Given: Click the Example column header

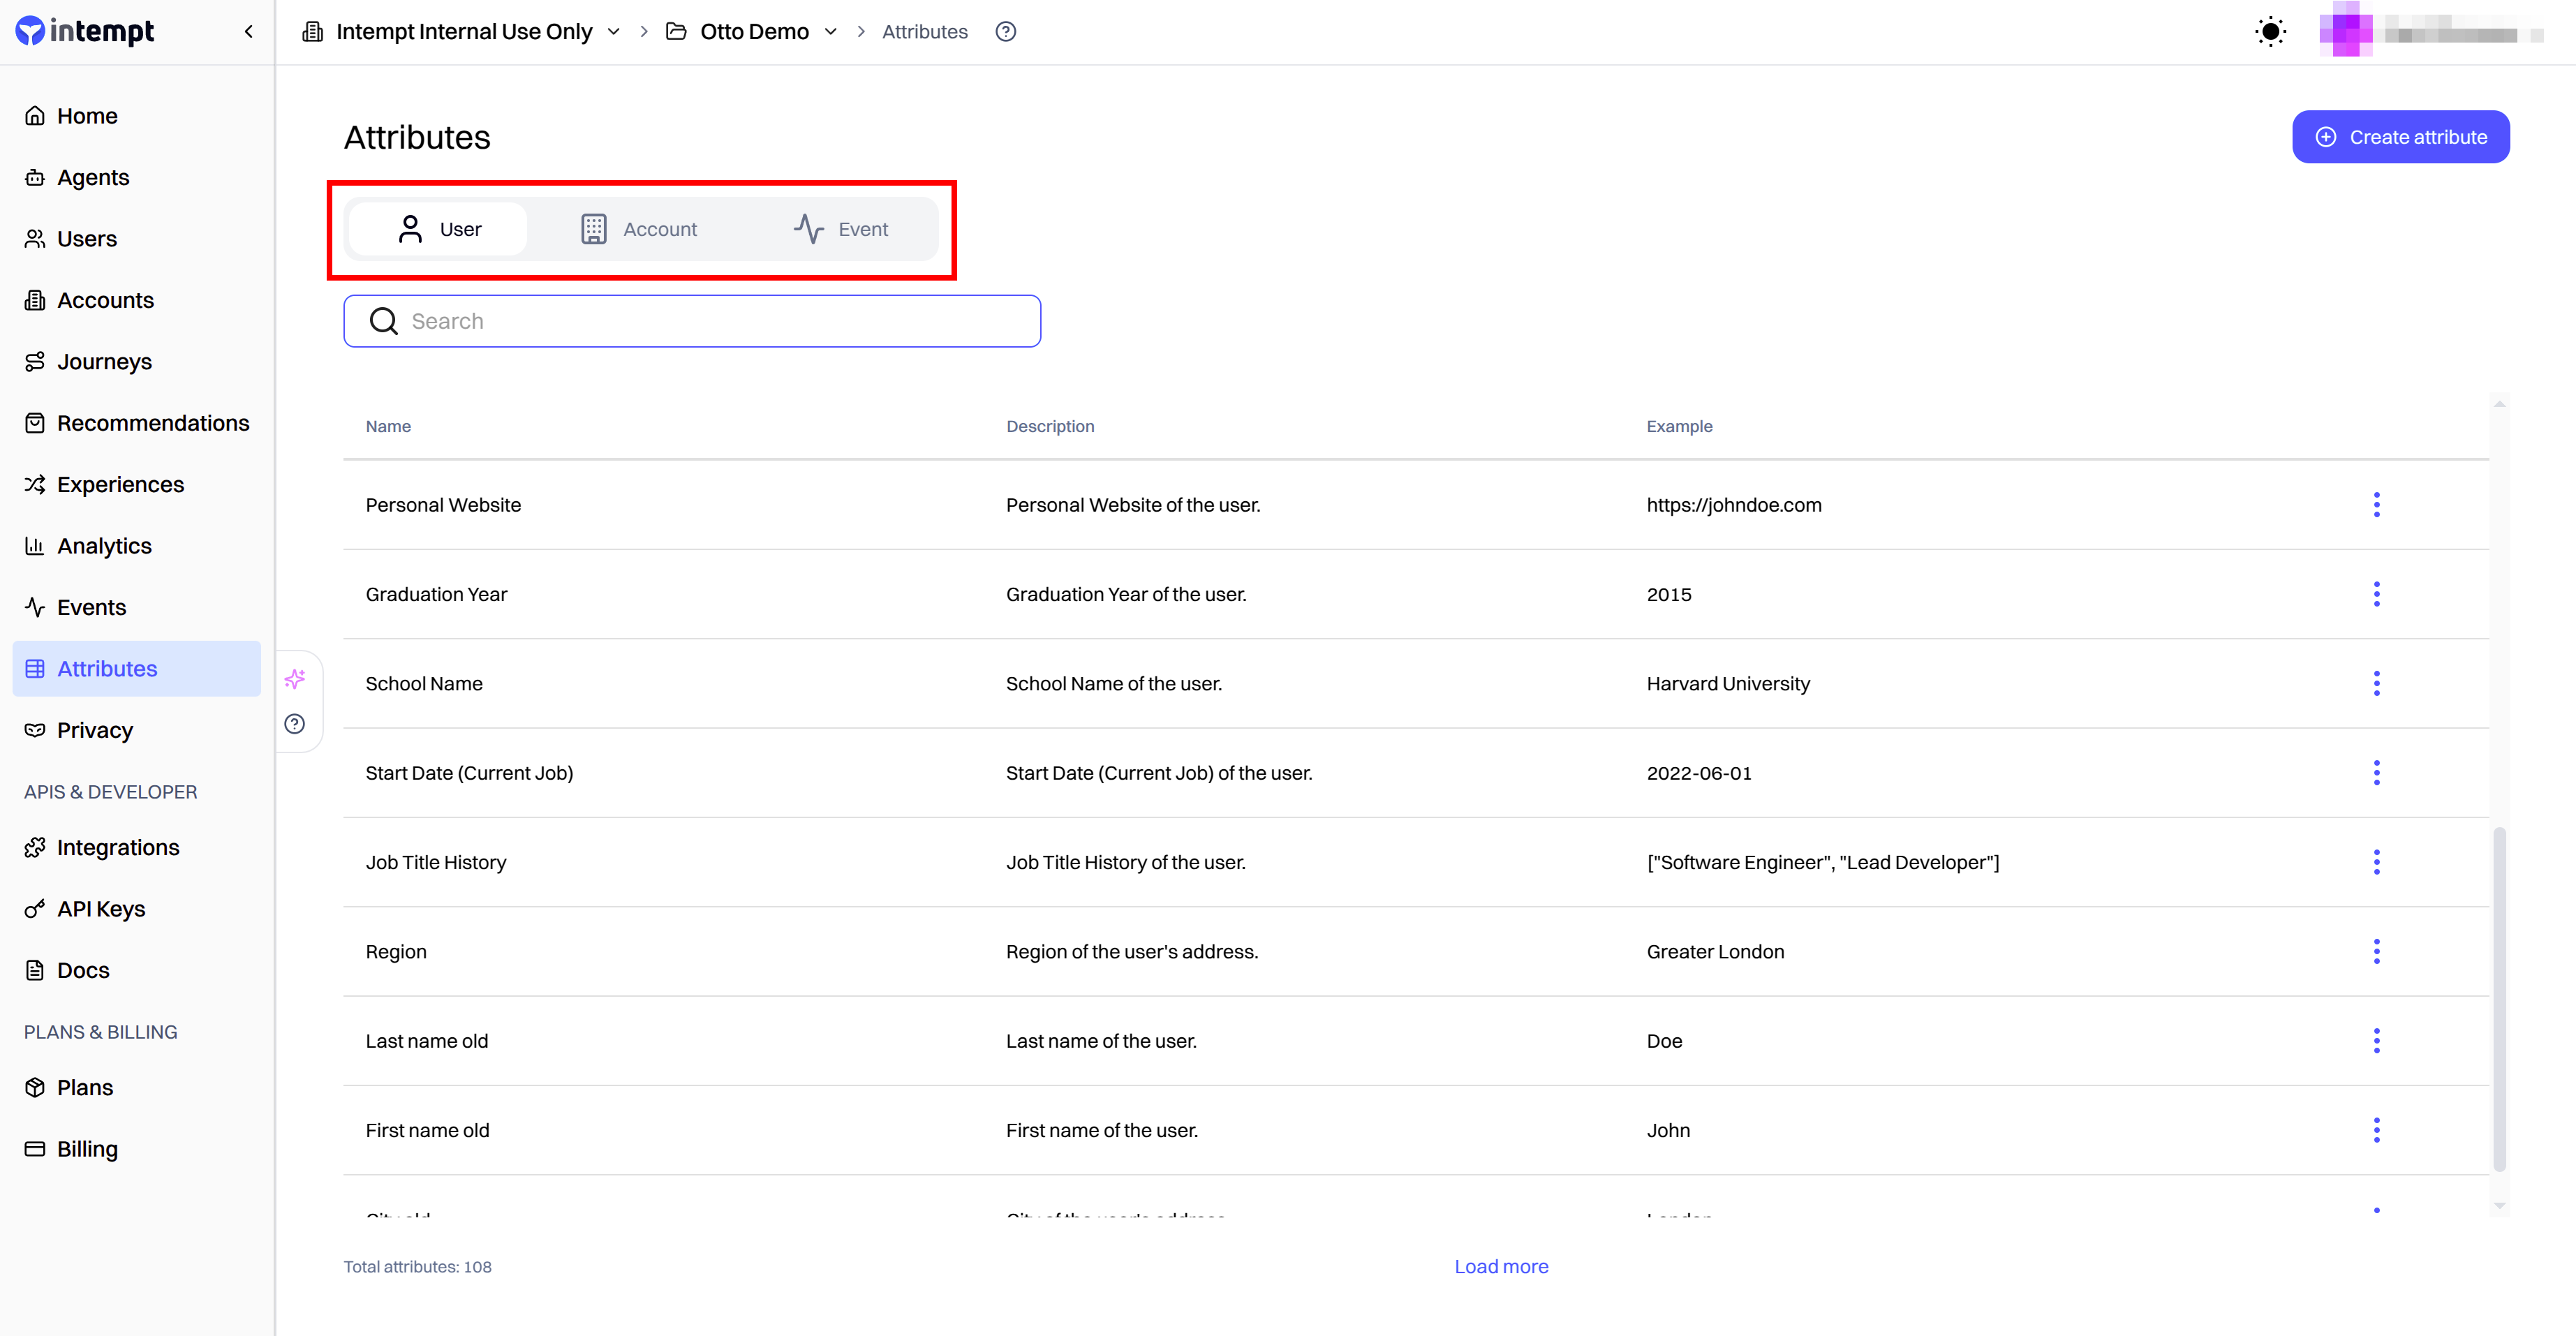Looking at the screenshot, I should tap(1679, 426).
